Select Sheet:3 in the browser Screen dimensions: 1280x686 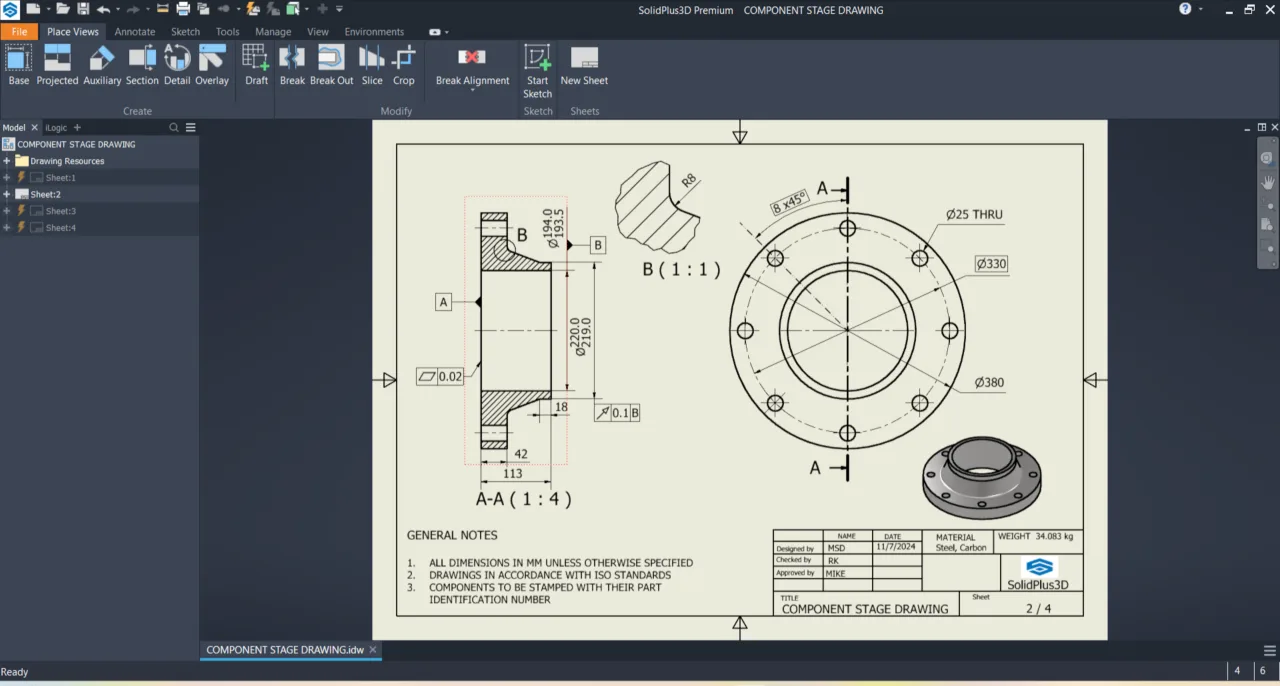pos(60,211)
